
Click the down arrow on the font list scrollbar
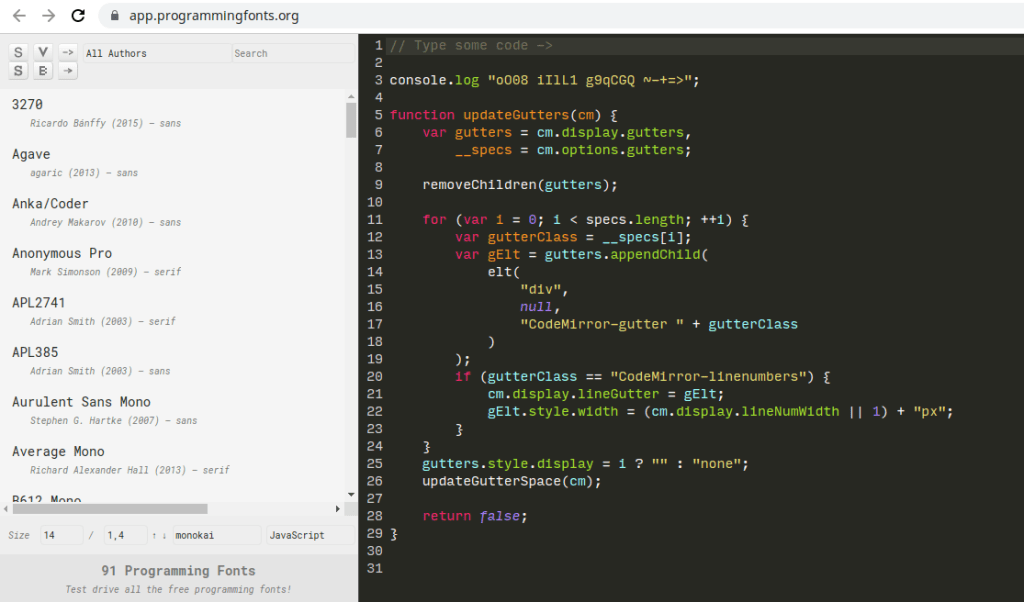[x=351, y=495]
